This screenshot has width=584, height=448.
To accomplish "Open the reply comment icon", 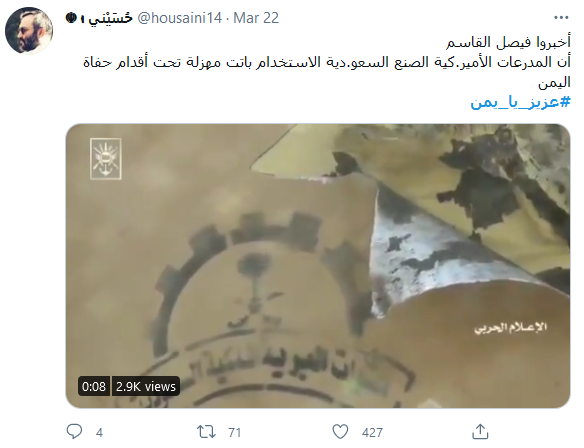I will point(74,432).
